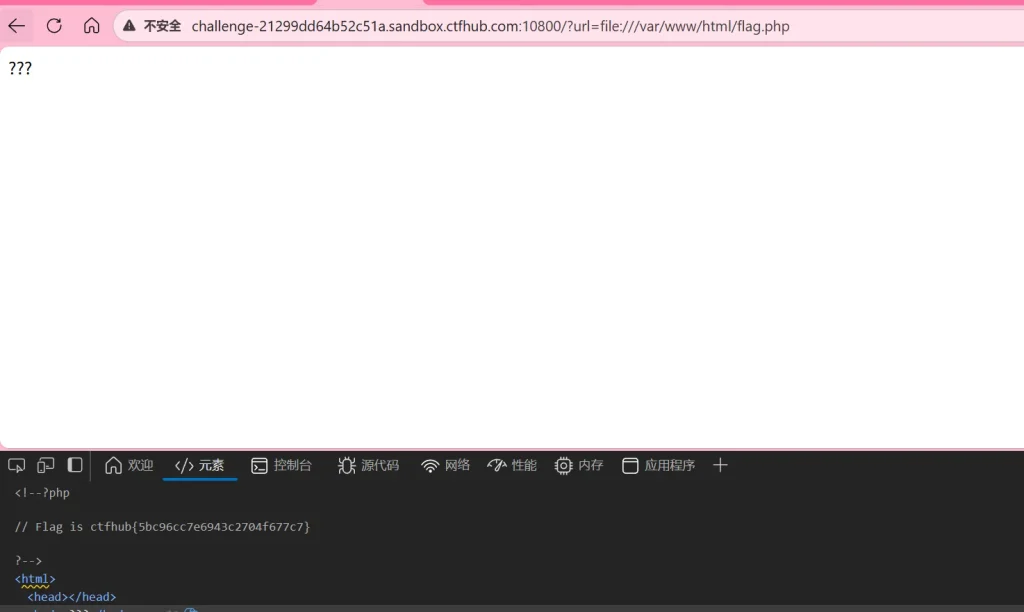Click the browser back arrow button

17,26
